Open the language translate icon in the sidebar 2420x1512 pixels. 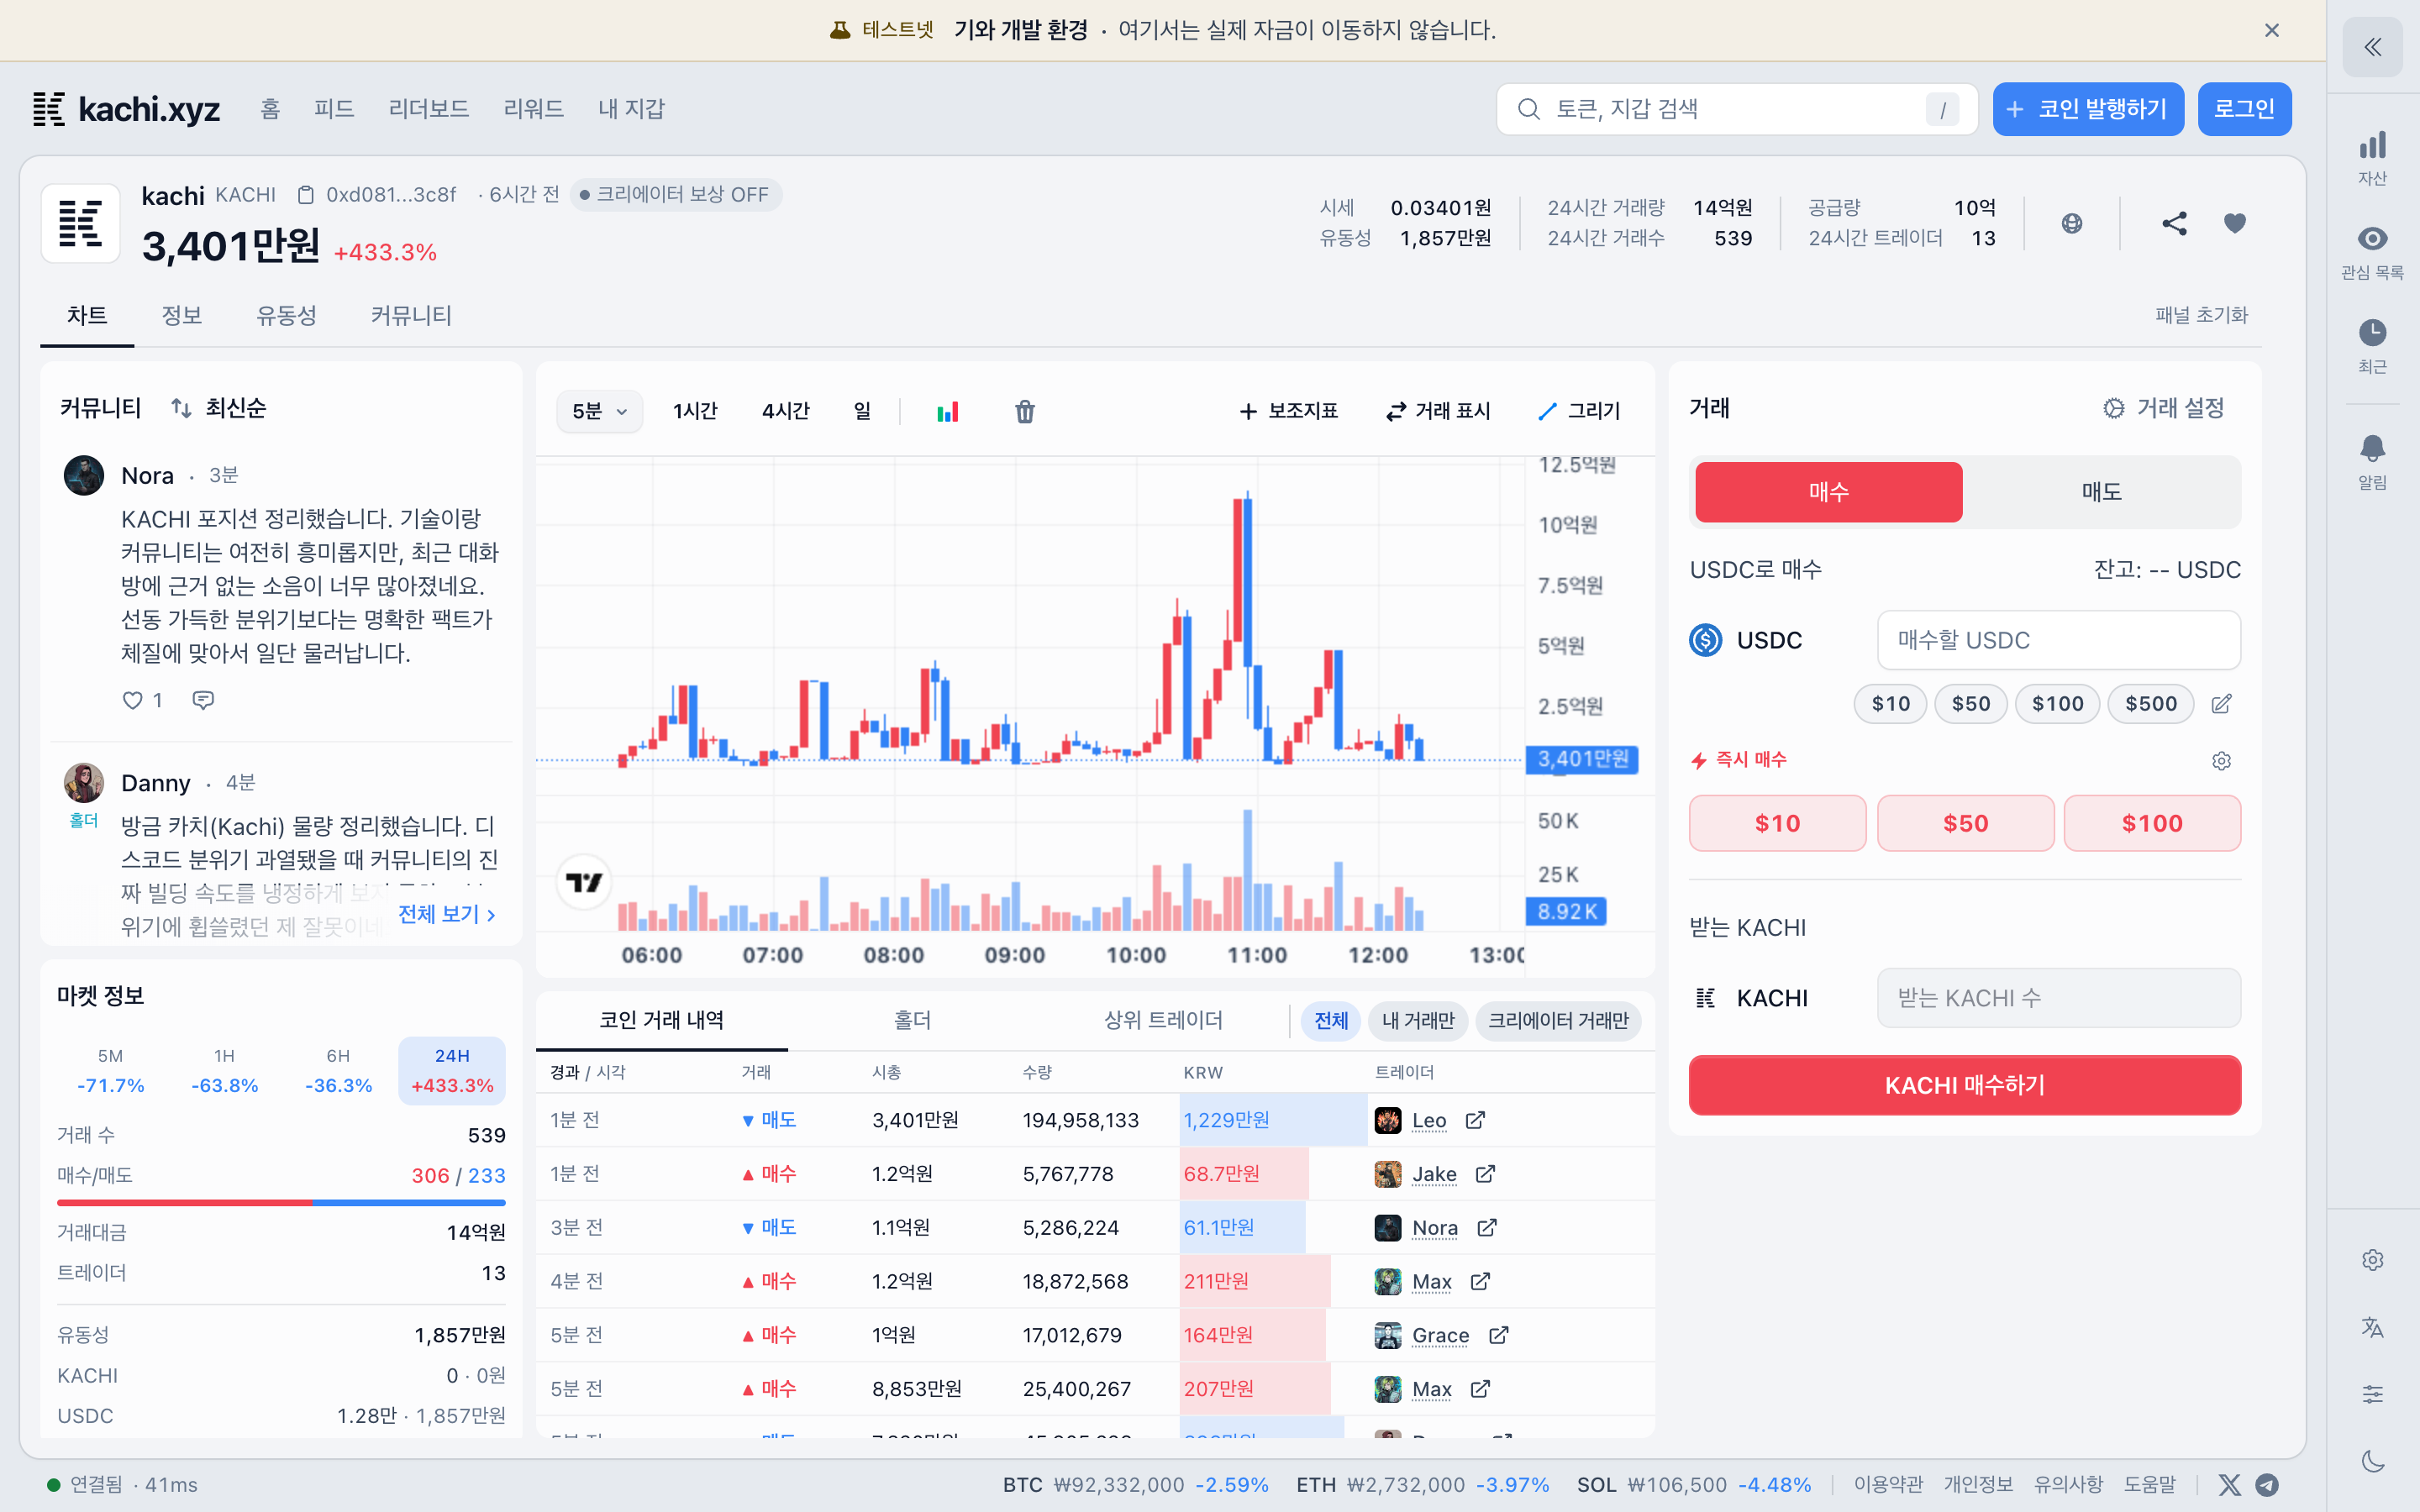(2372, 1327)
